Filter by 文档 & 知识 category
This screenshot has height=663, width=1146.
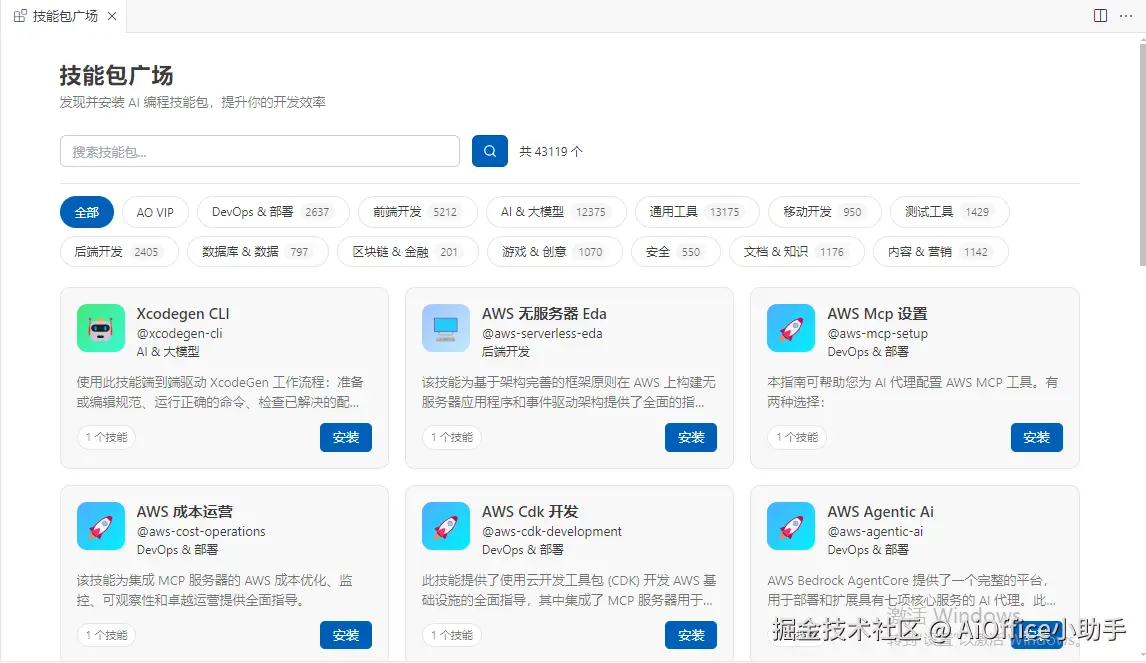pos(797,251)
